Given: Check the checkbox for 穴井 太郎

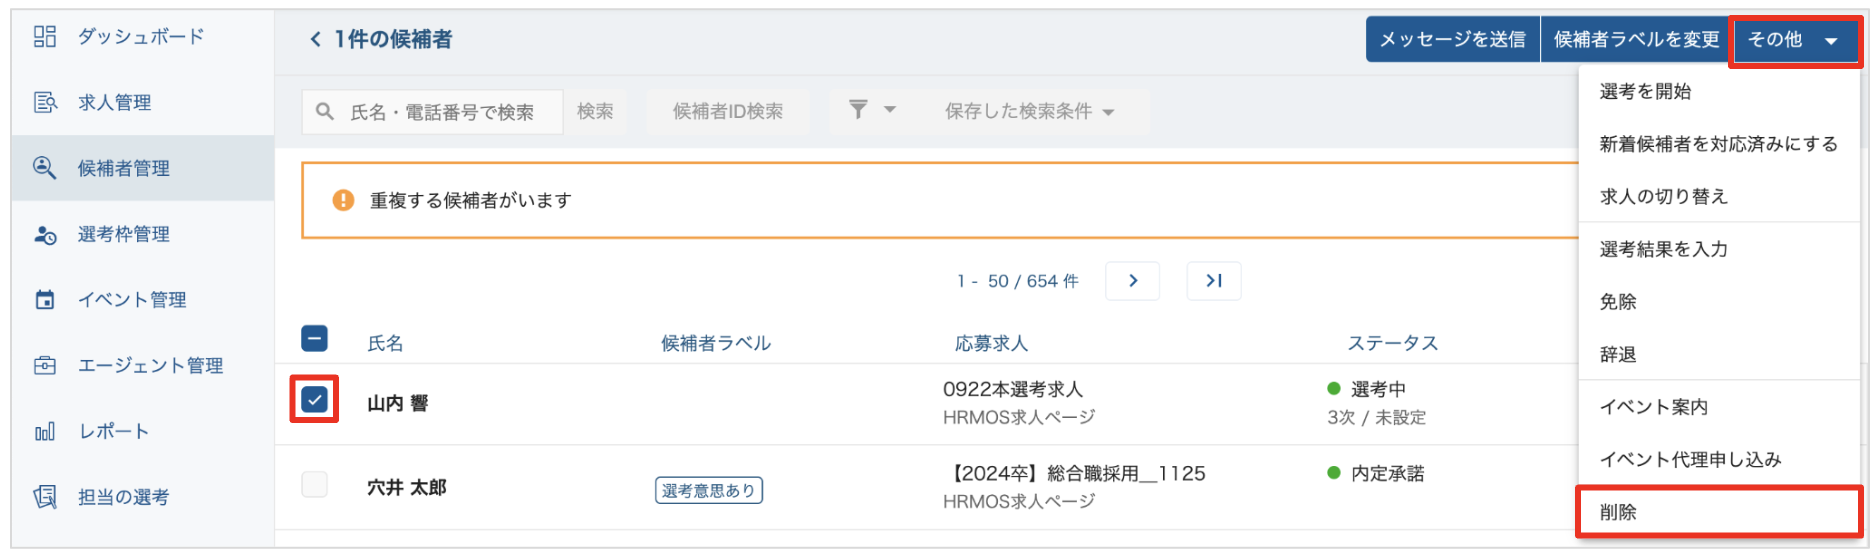Looking at the screenshot, I should click(x=314, y=485).
